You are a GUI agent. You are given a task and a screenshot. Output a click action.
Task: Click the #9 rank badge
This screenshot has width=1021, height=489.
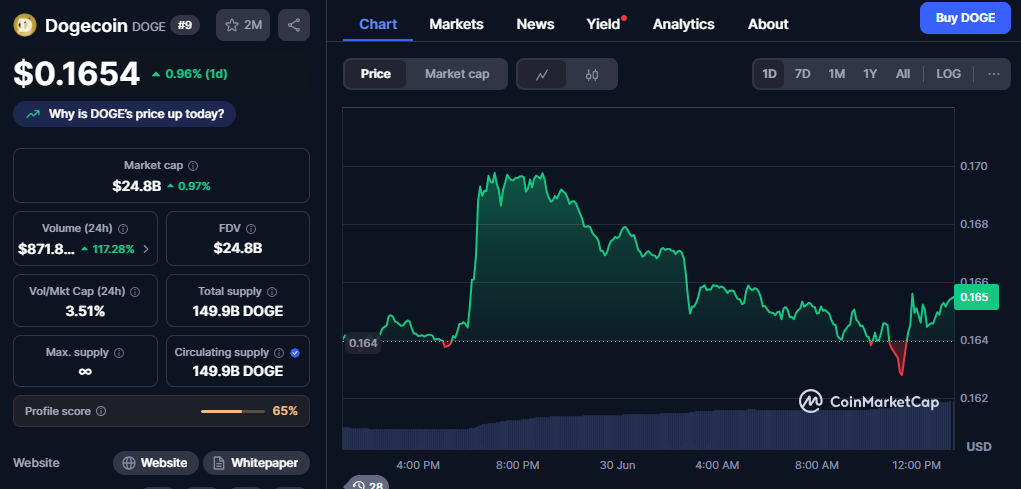point(185,25)
